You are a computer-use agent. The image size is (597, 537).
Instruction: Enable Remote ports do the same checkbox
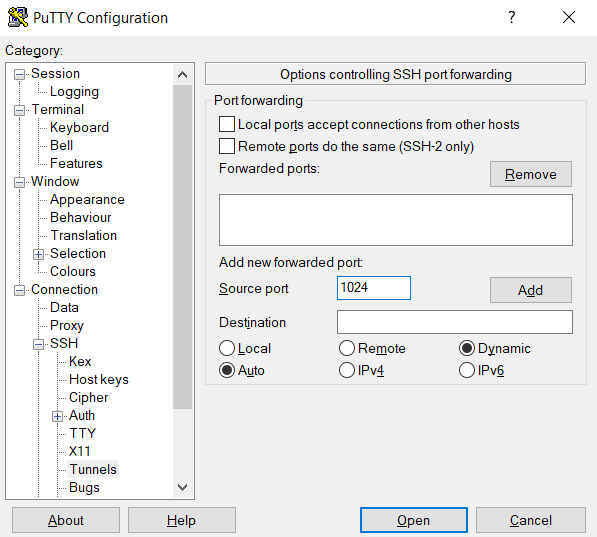[227, 146]
